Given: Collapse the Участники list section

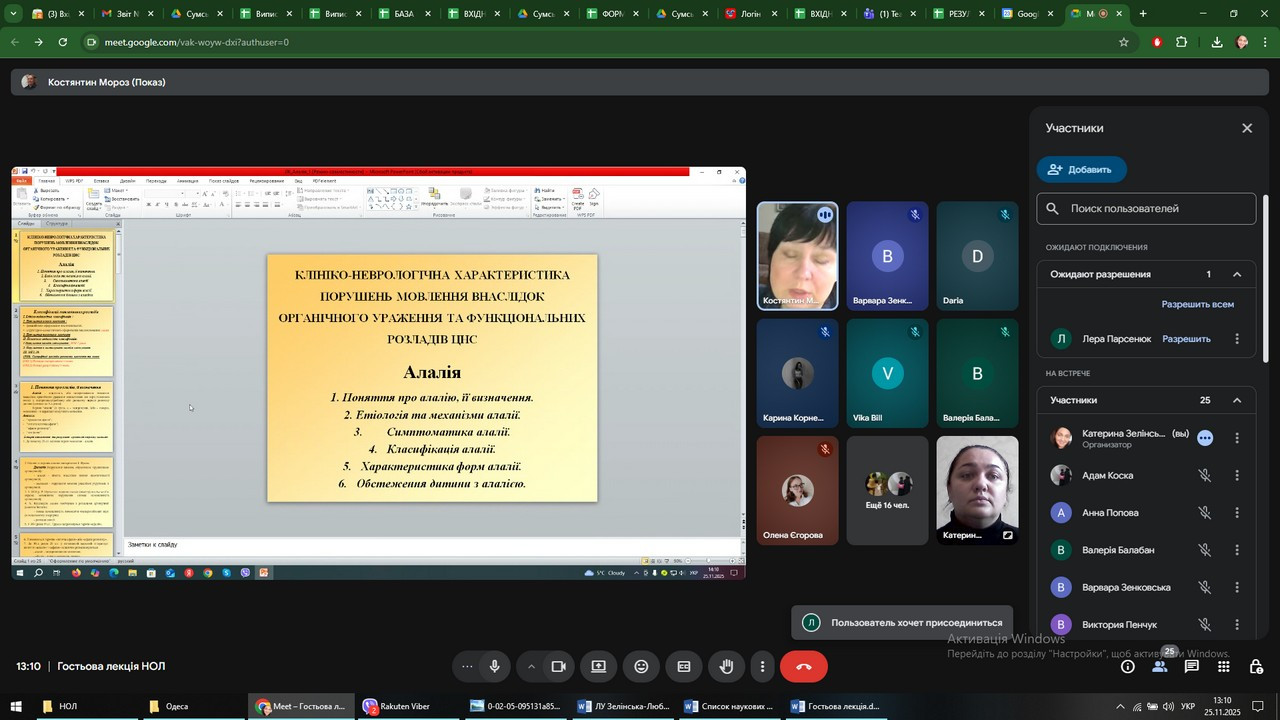Looking at the screenshot, I should point(1237,400).
